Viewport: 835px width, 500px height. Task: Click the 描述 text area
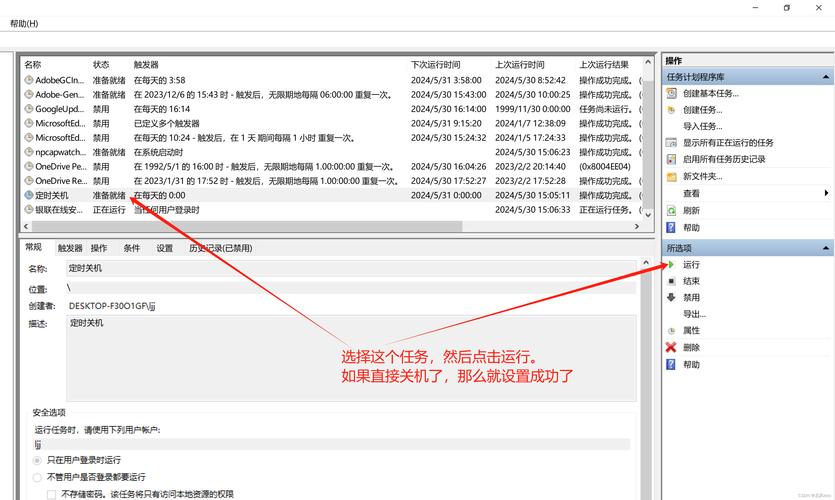(351, 358)
